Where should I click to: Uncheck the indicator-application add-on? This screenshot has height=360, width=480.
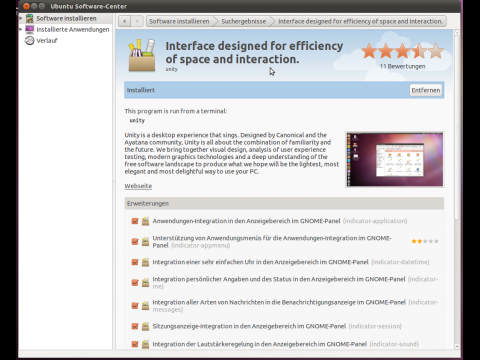click(135, 221)
